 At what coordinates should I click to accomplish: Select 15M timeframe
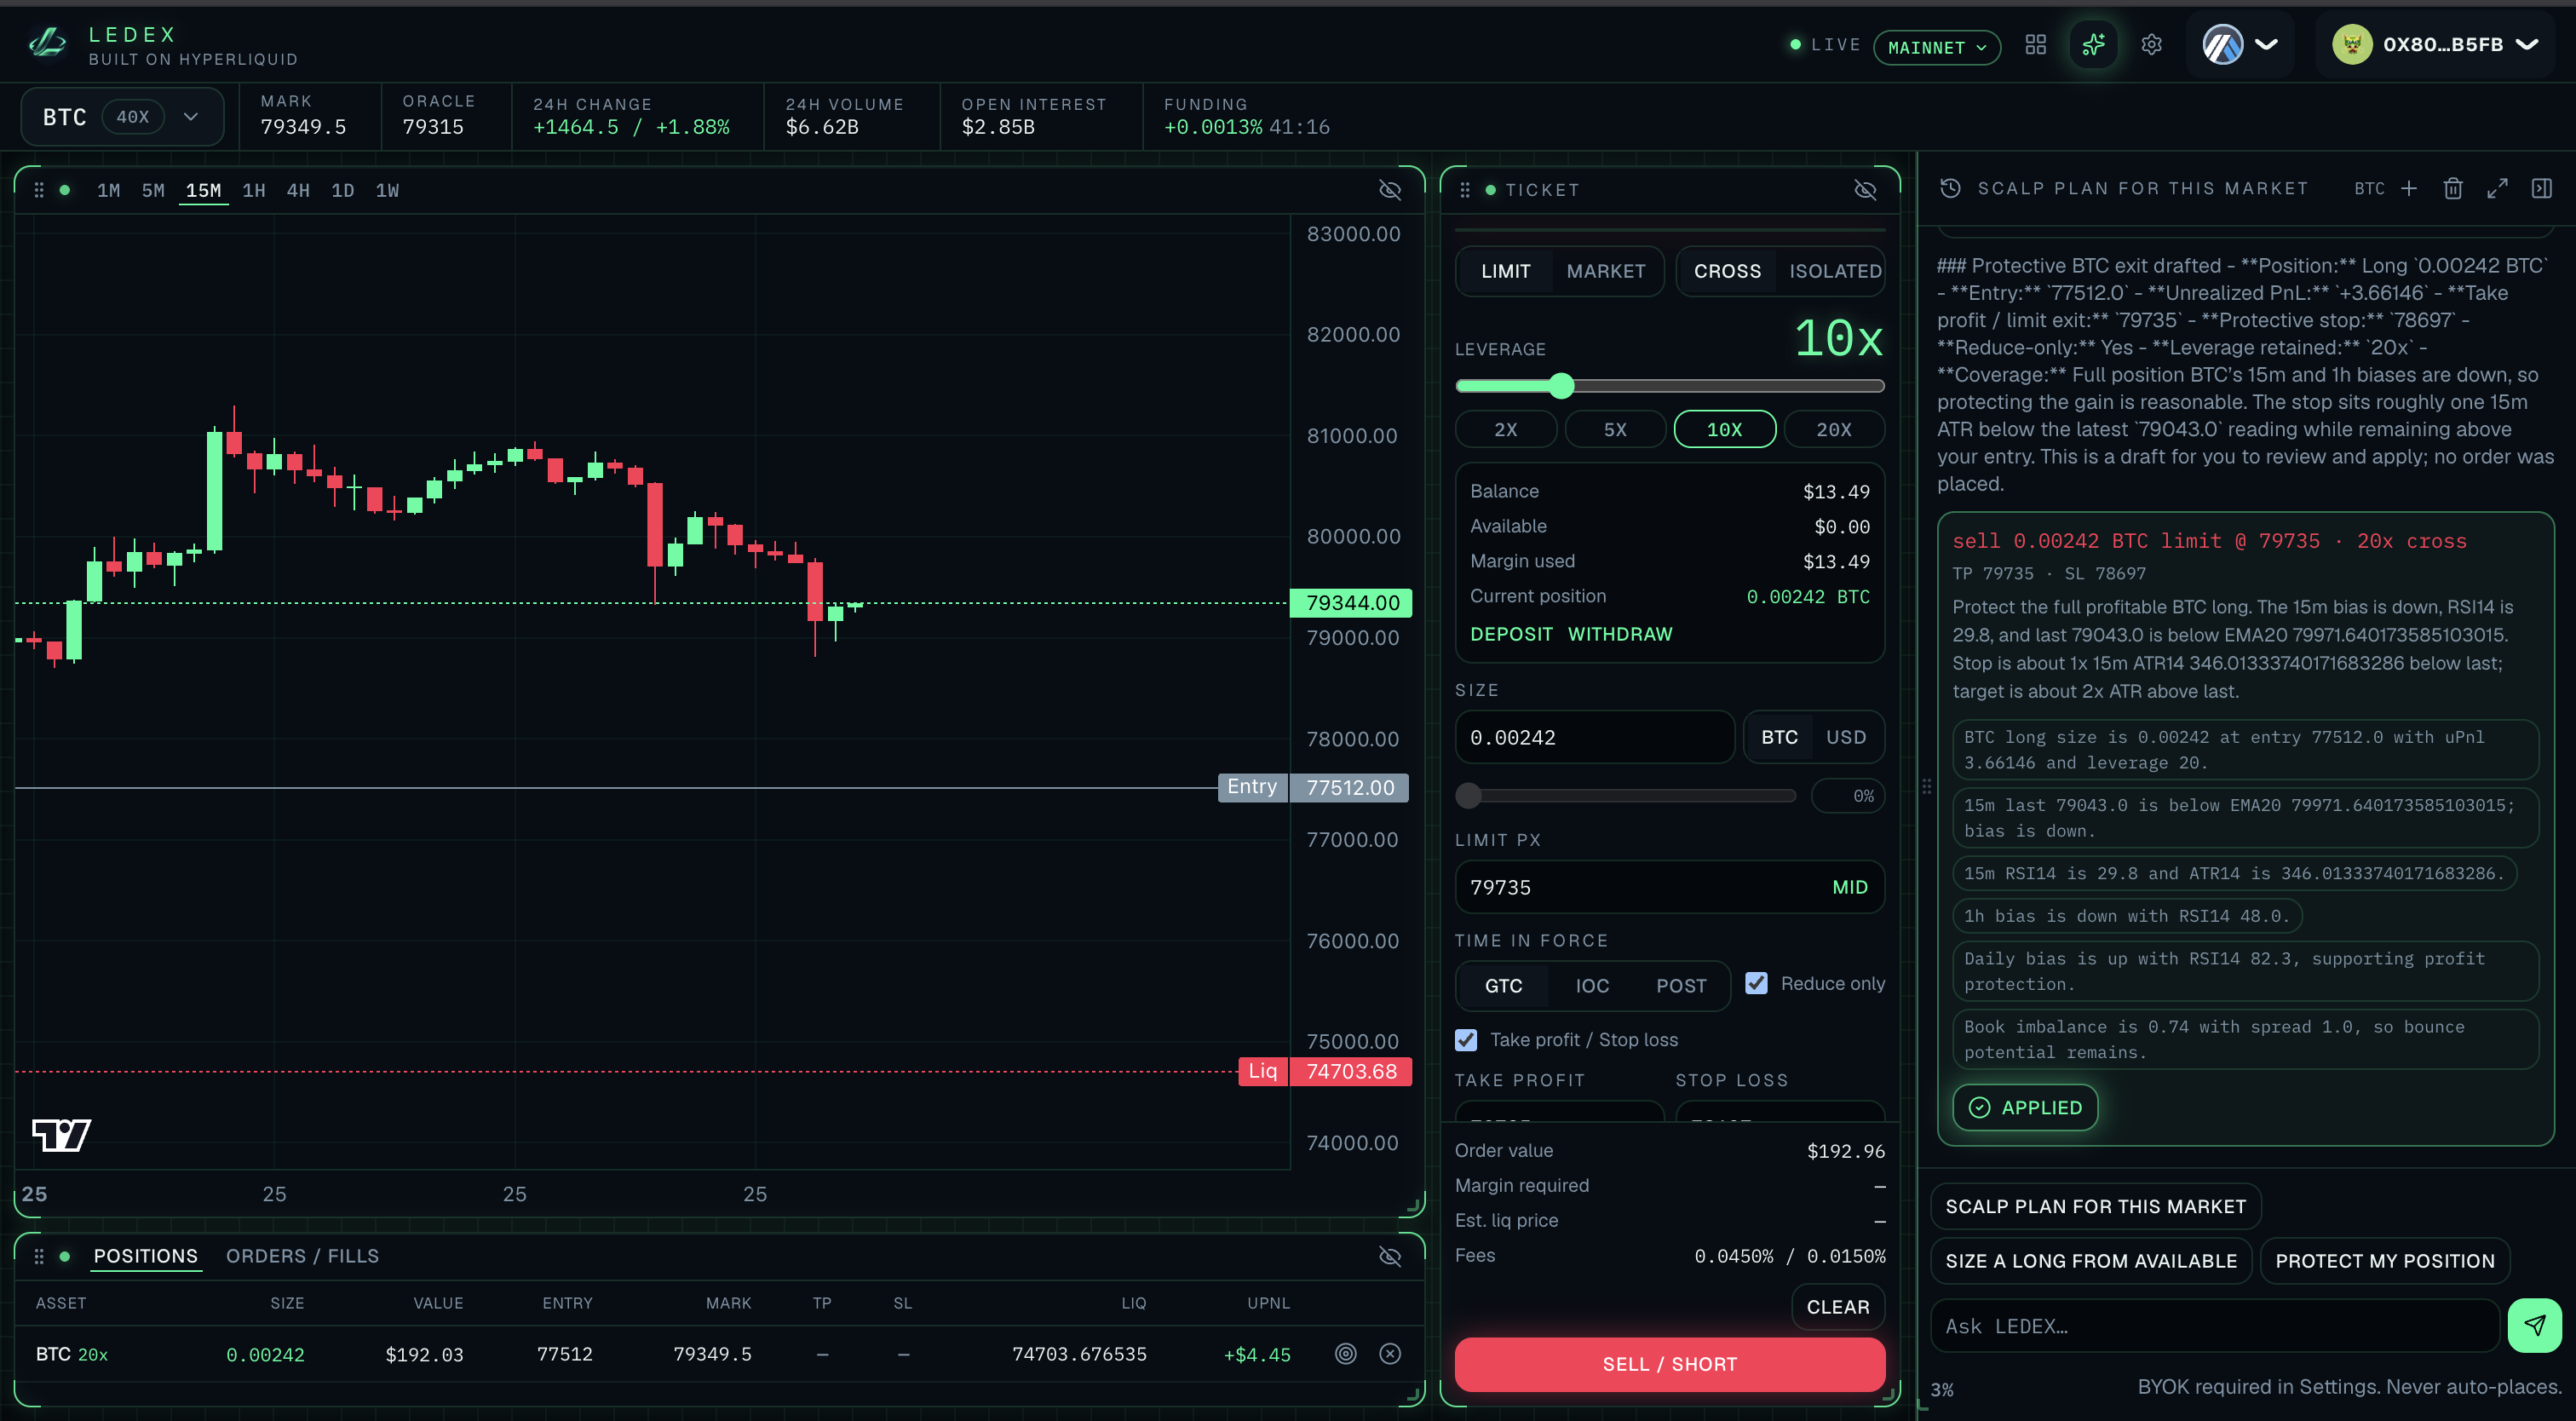click(x=204, y=190)
